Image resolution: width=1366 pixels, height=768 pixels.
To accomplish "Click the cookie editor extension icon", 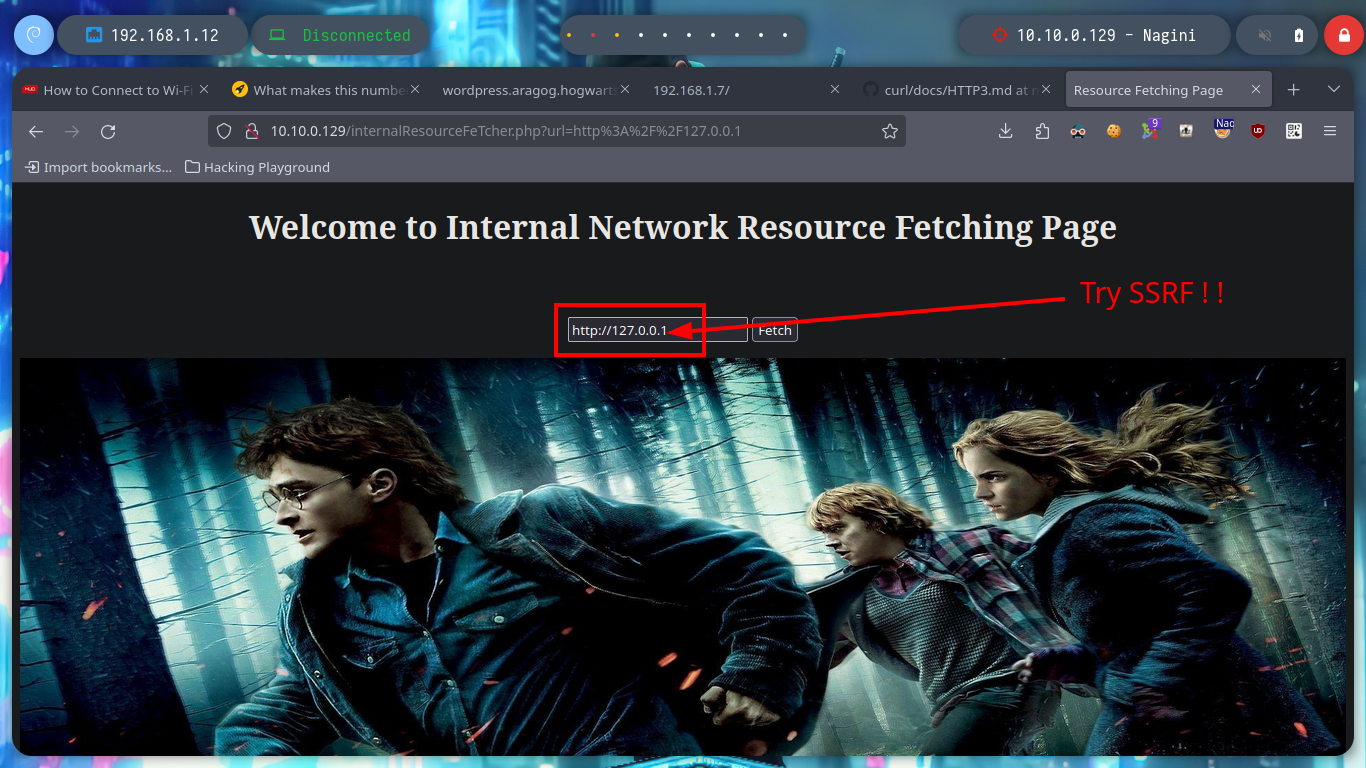I will tap(1114, 131).
